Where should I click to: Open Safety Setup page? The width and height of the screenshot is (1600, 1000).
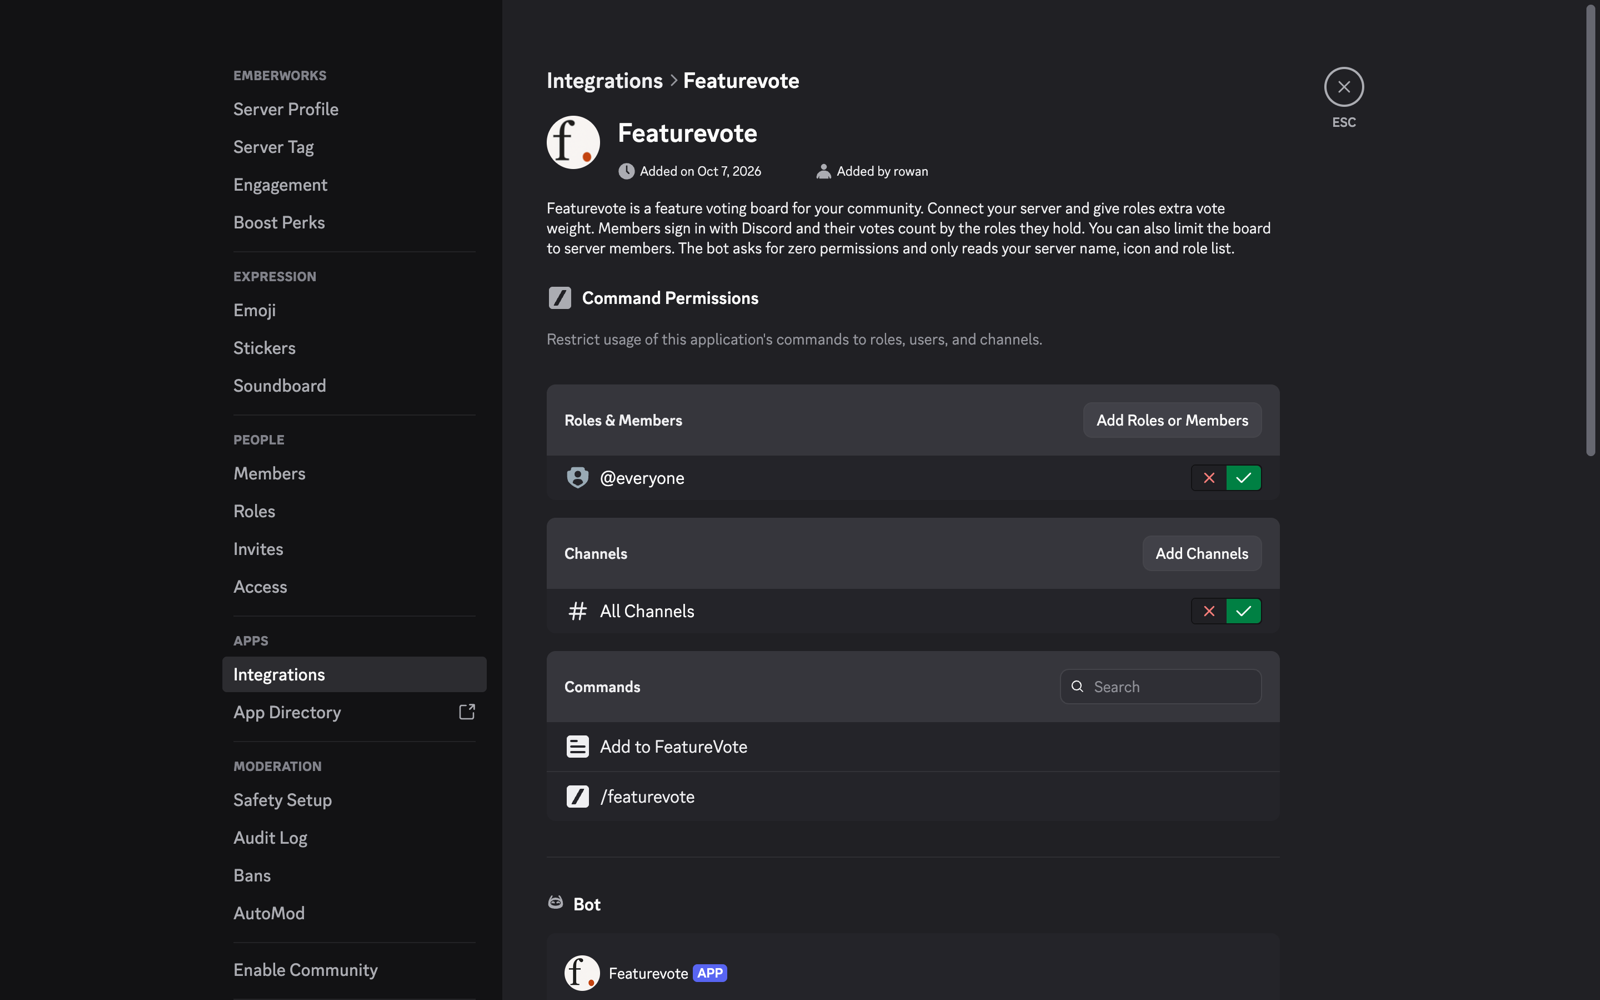[354, 800]
